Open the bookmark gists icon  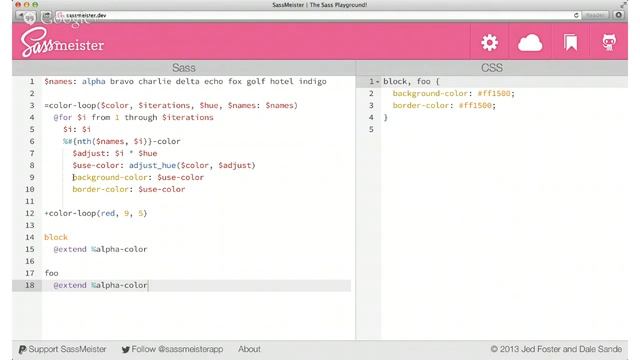tap(571, 42)
